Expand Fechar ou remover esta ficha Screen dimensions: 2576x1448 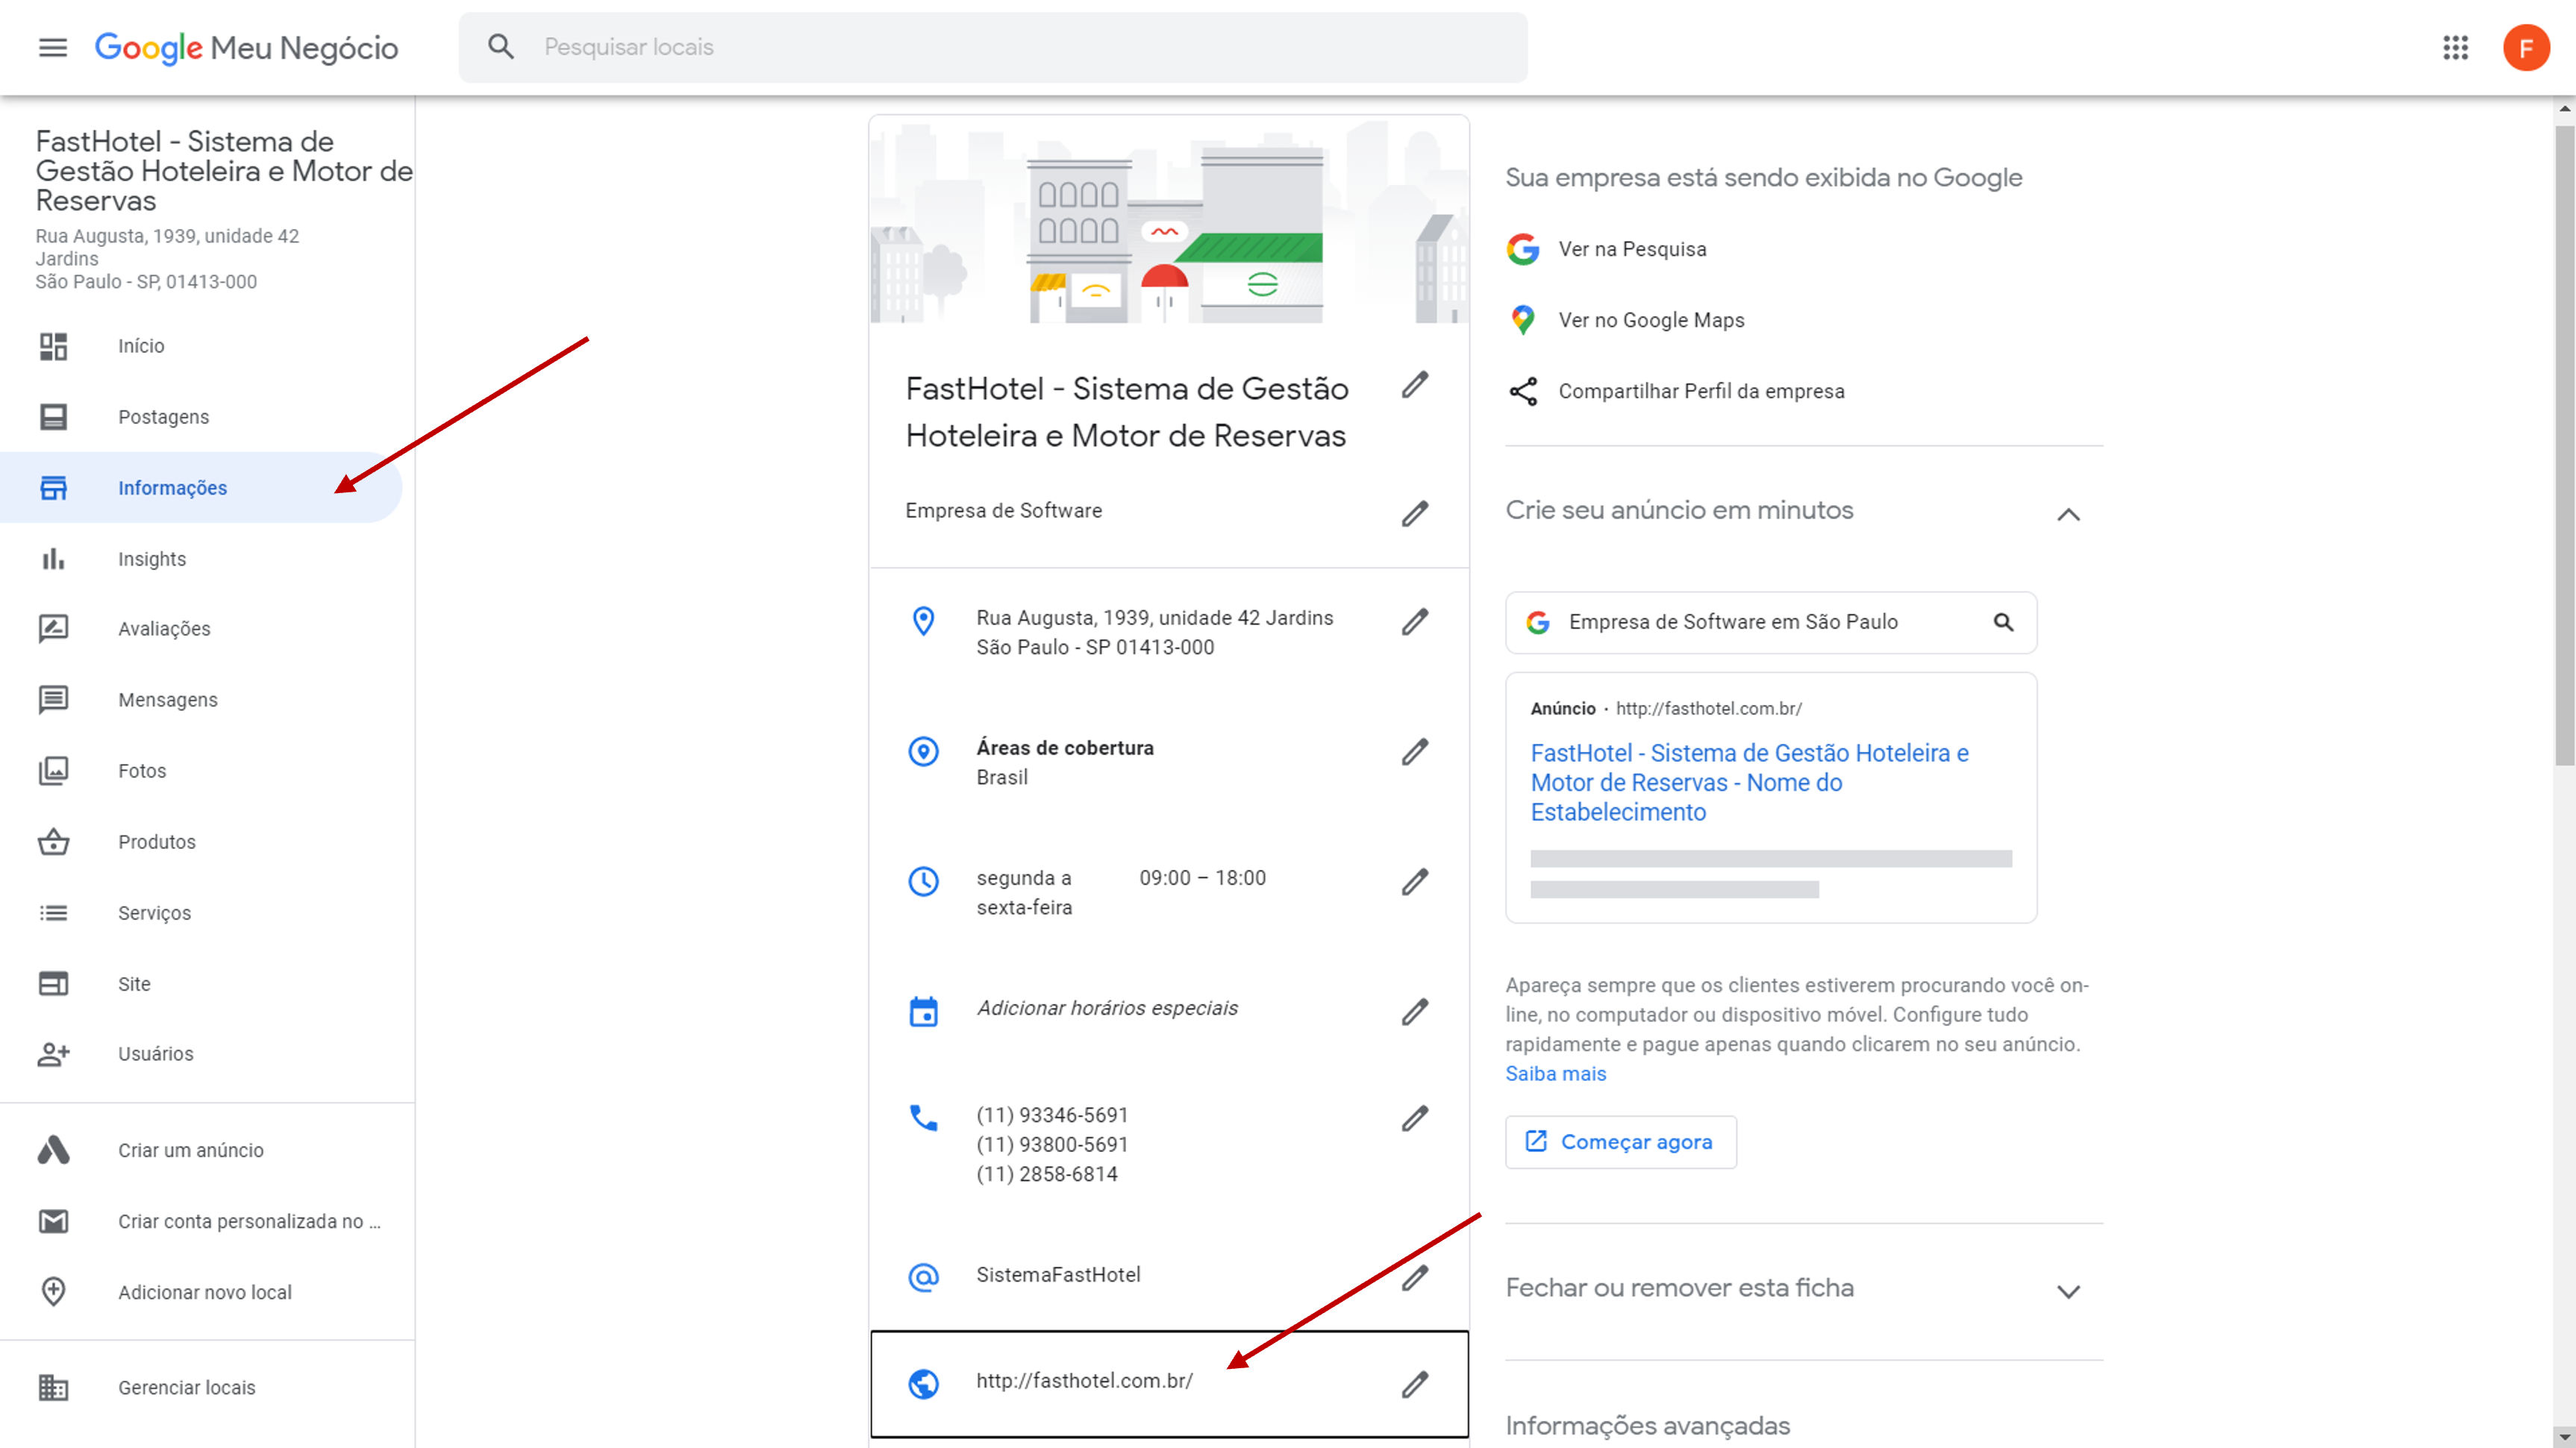pos(2068,1291)
